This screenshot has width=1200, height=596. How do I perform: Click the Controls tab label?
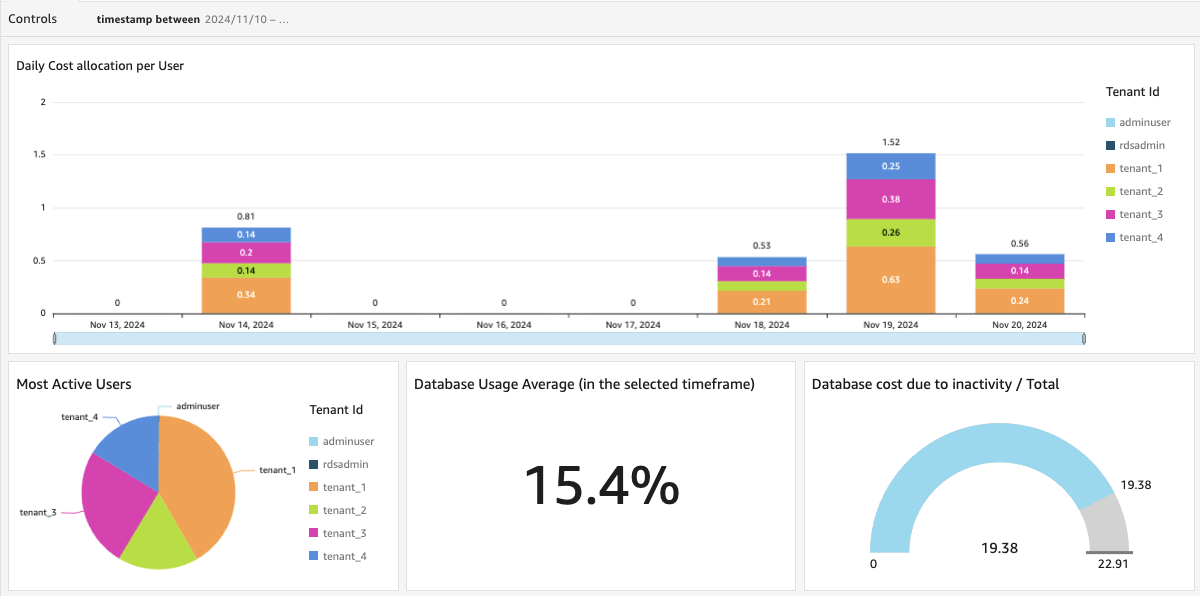coord(32,18)
